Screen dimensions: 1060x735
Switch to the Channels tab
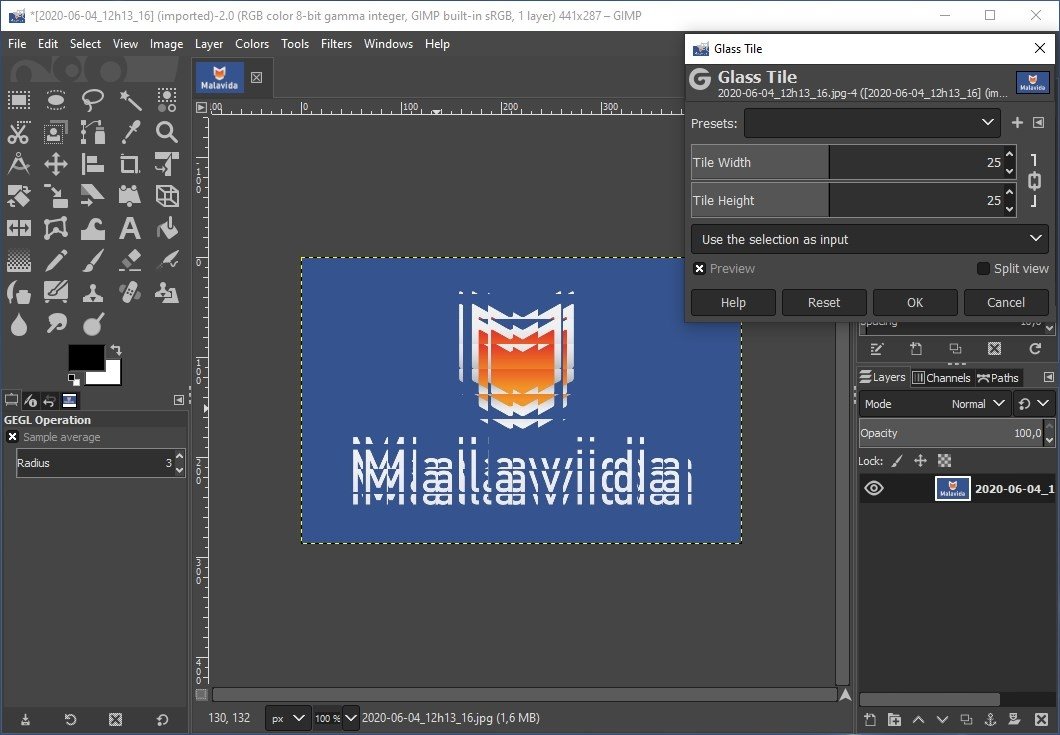click(x=941, y=377)
